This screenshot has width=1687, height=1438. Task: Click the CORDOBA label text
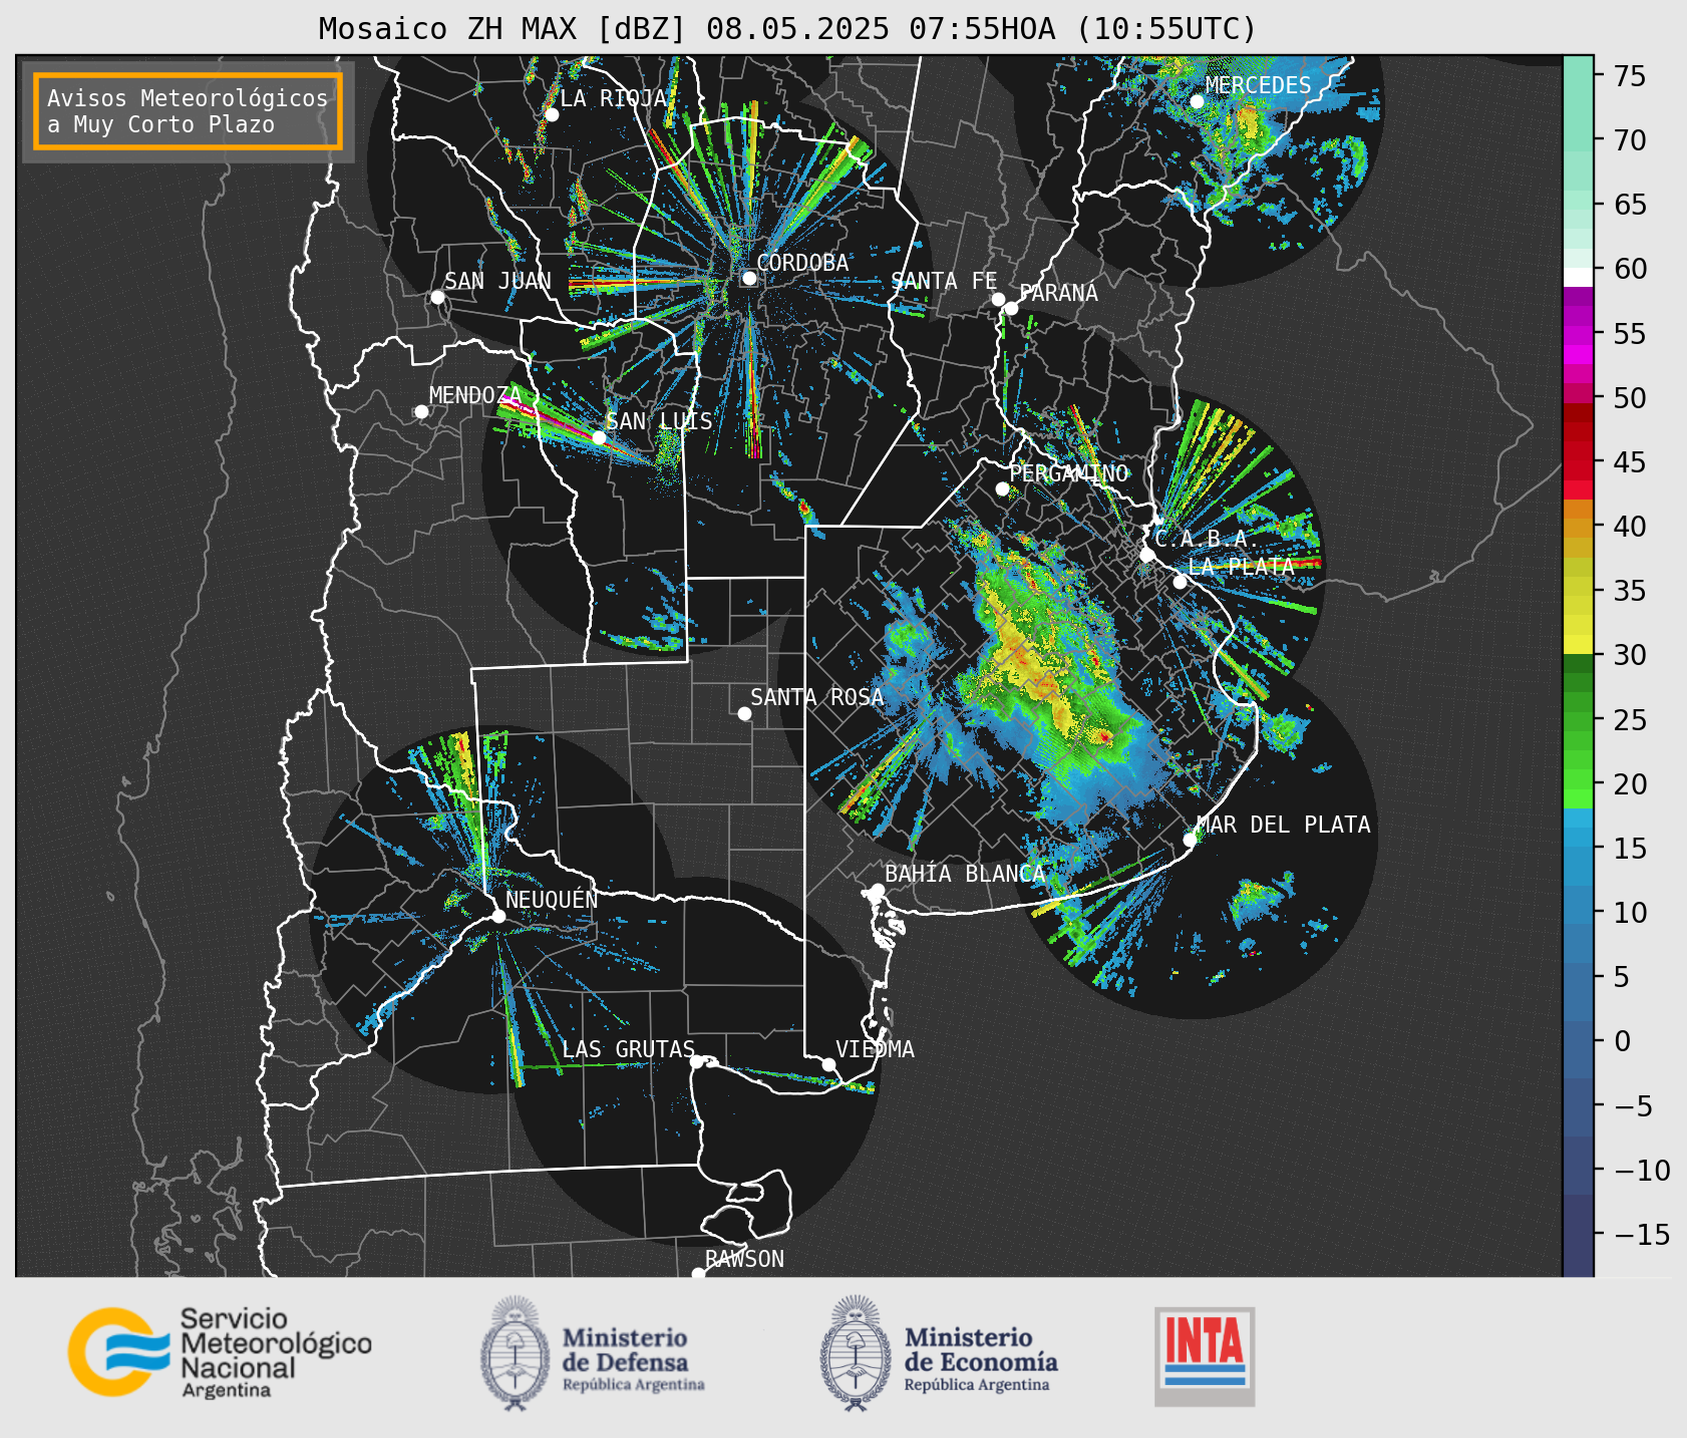803,263
